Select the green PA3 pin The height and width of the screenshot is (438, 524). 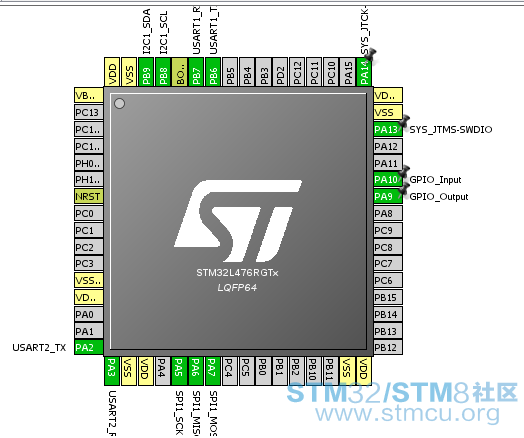click(x=112, y=371)
